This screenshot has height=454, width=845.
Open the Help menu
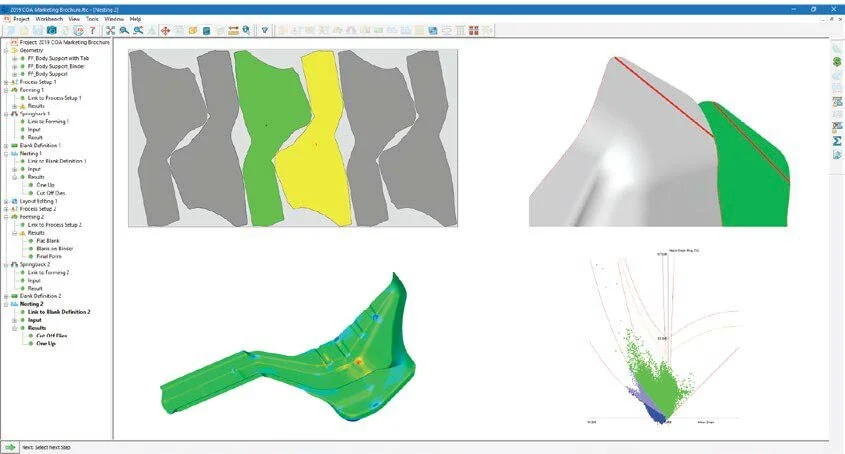click(135, 19)
